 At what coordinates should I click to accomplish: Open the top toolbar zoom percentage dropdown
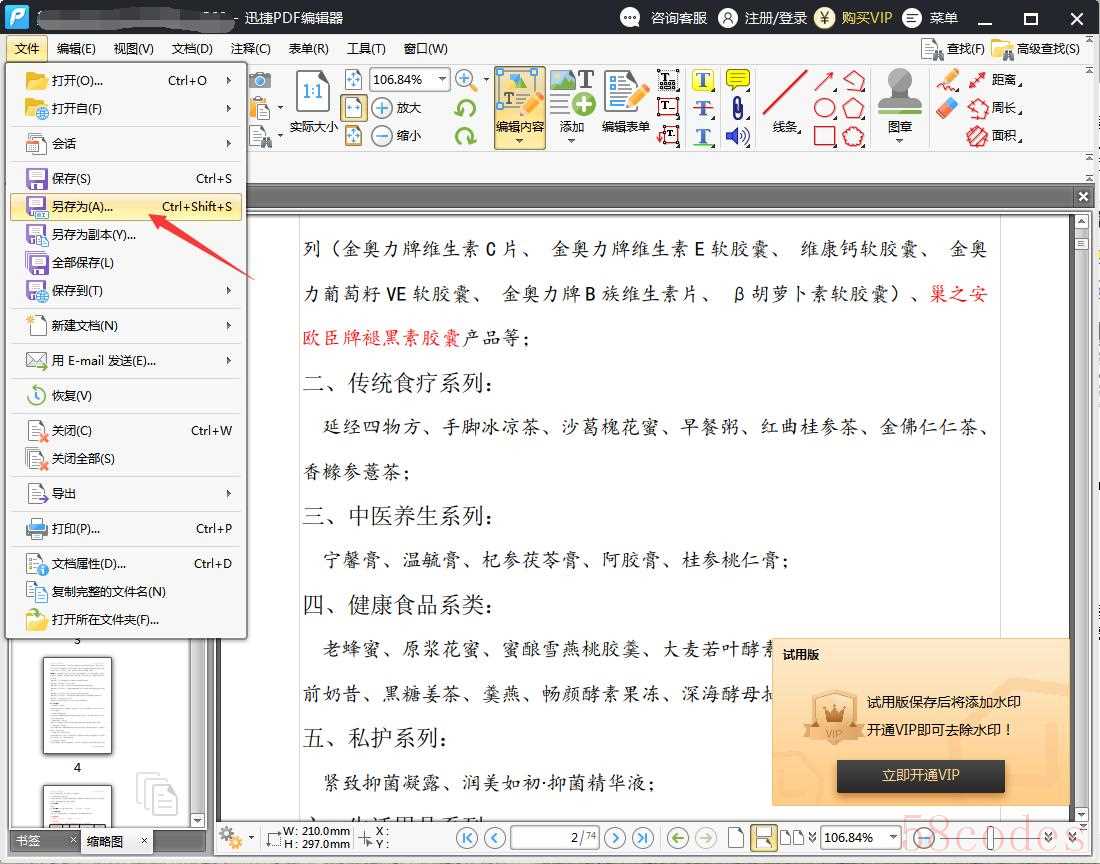(441, 79)
